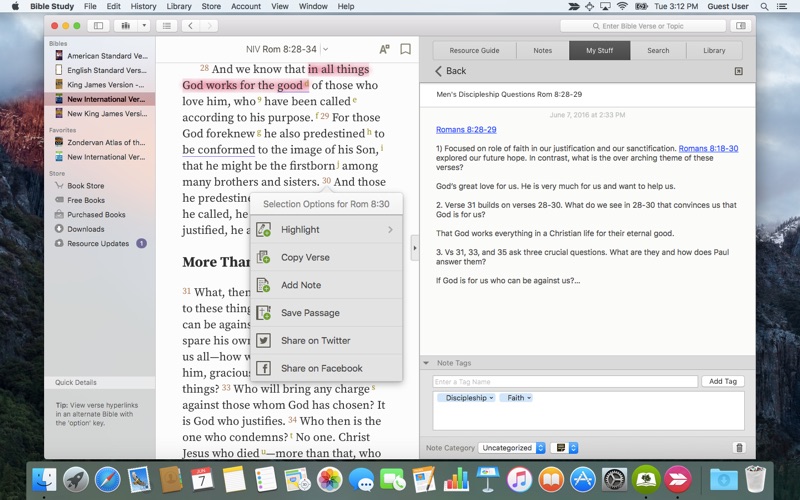800x500 pixels.
Task: Go back with the toolbar left arrow
Action: 190,26
